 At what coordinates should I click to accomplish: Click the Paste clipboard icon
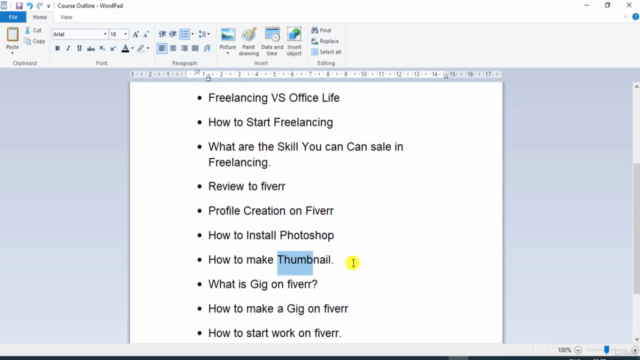coord(12,34)
